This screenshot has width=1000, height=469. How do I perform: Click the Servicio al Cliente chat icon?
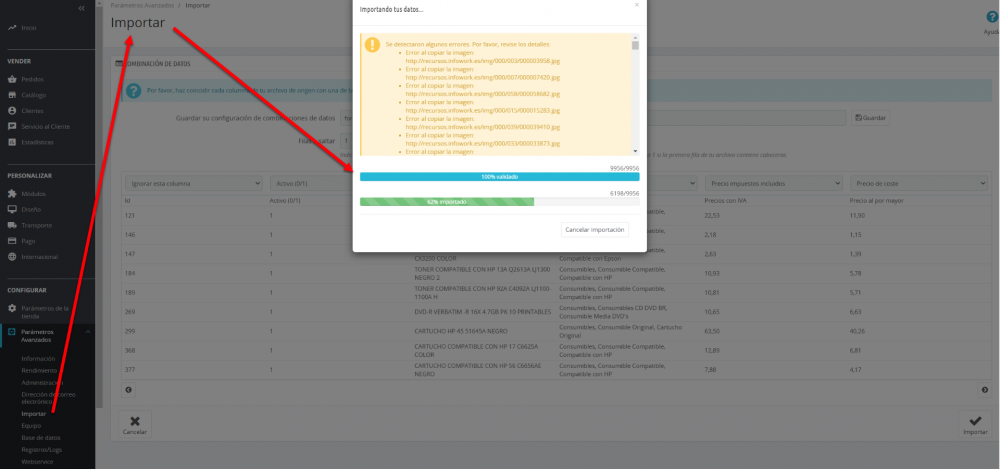click(x=12, y=126)
